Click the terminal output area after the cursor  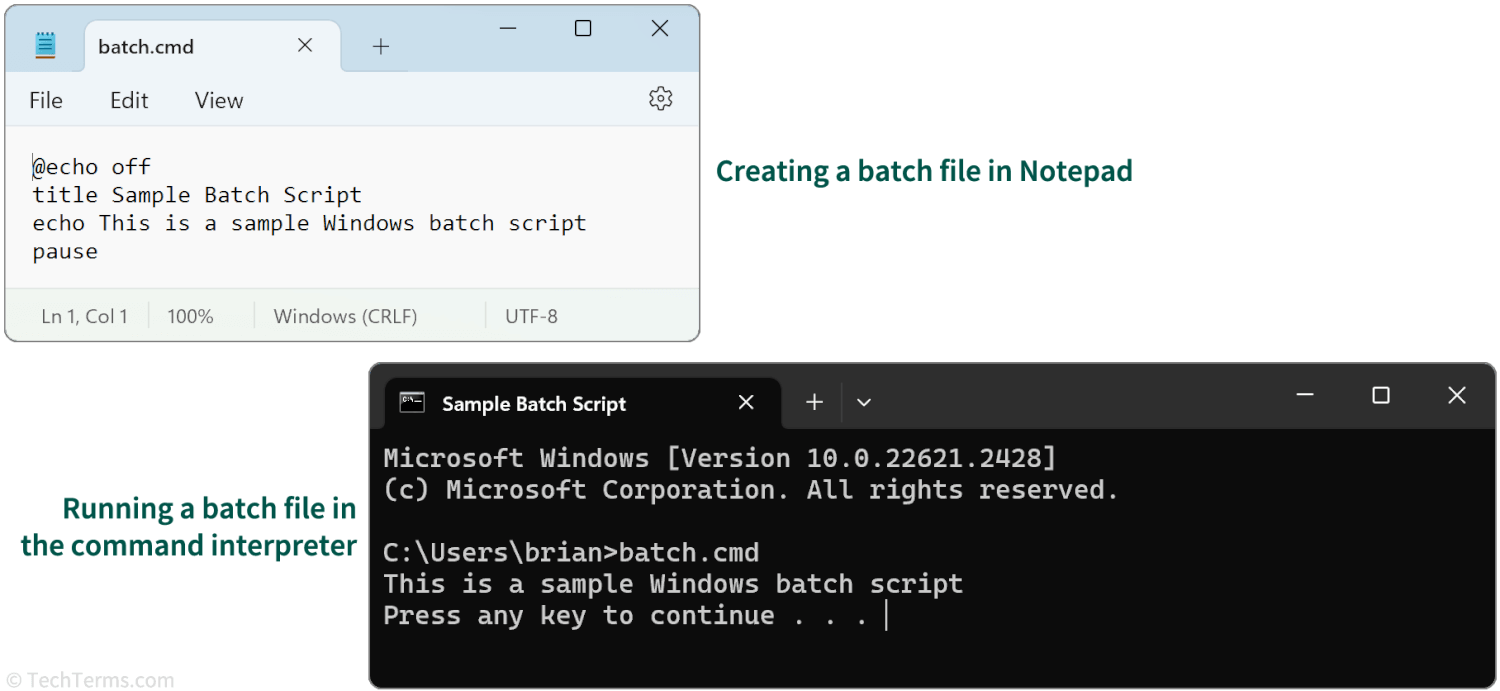(1000, 615)
